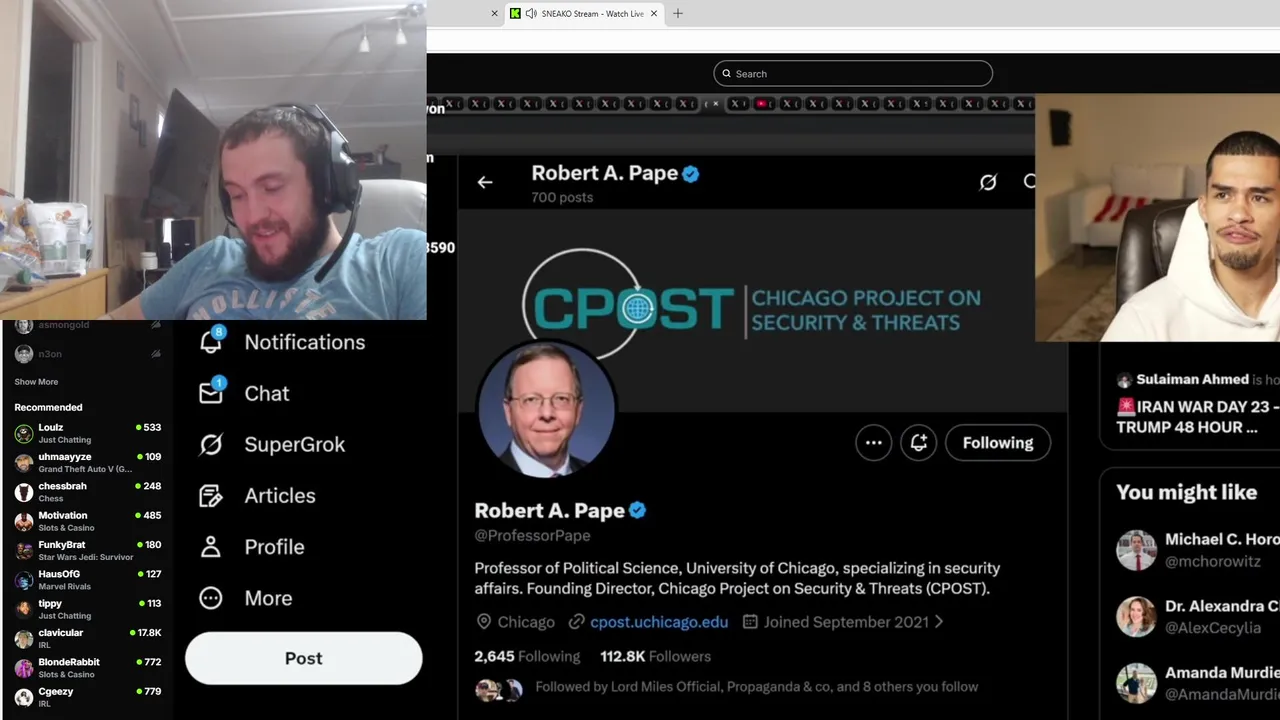The height and width of the screenshot is (720, 1280).
Task: Click Show More in followed channels
Action: (x=36, y=381)
